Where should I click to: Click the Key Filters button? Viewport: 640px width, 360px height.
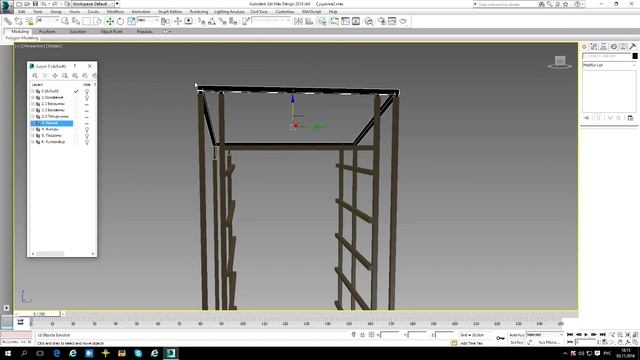coord(549,342)
